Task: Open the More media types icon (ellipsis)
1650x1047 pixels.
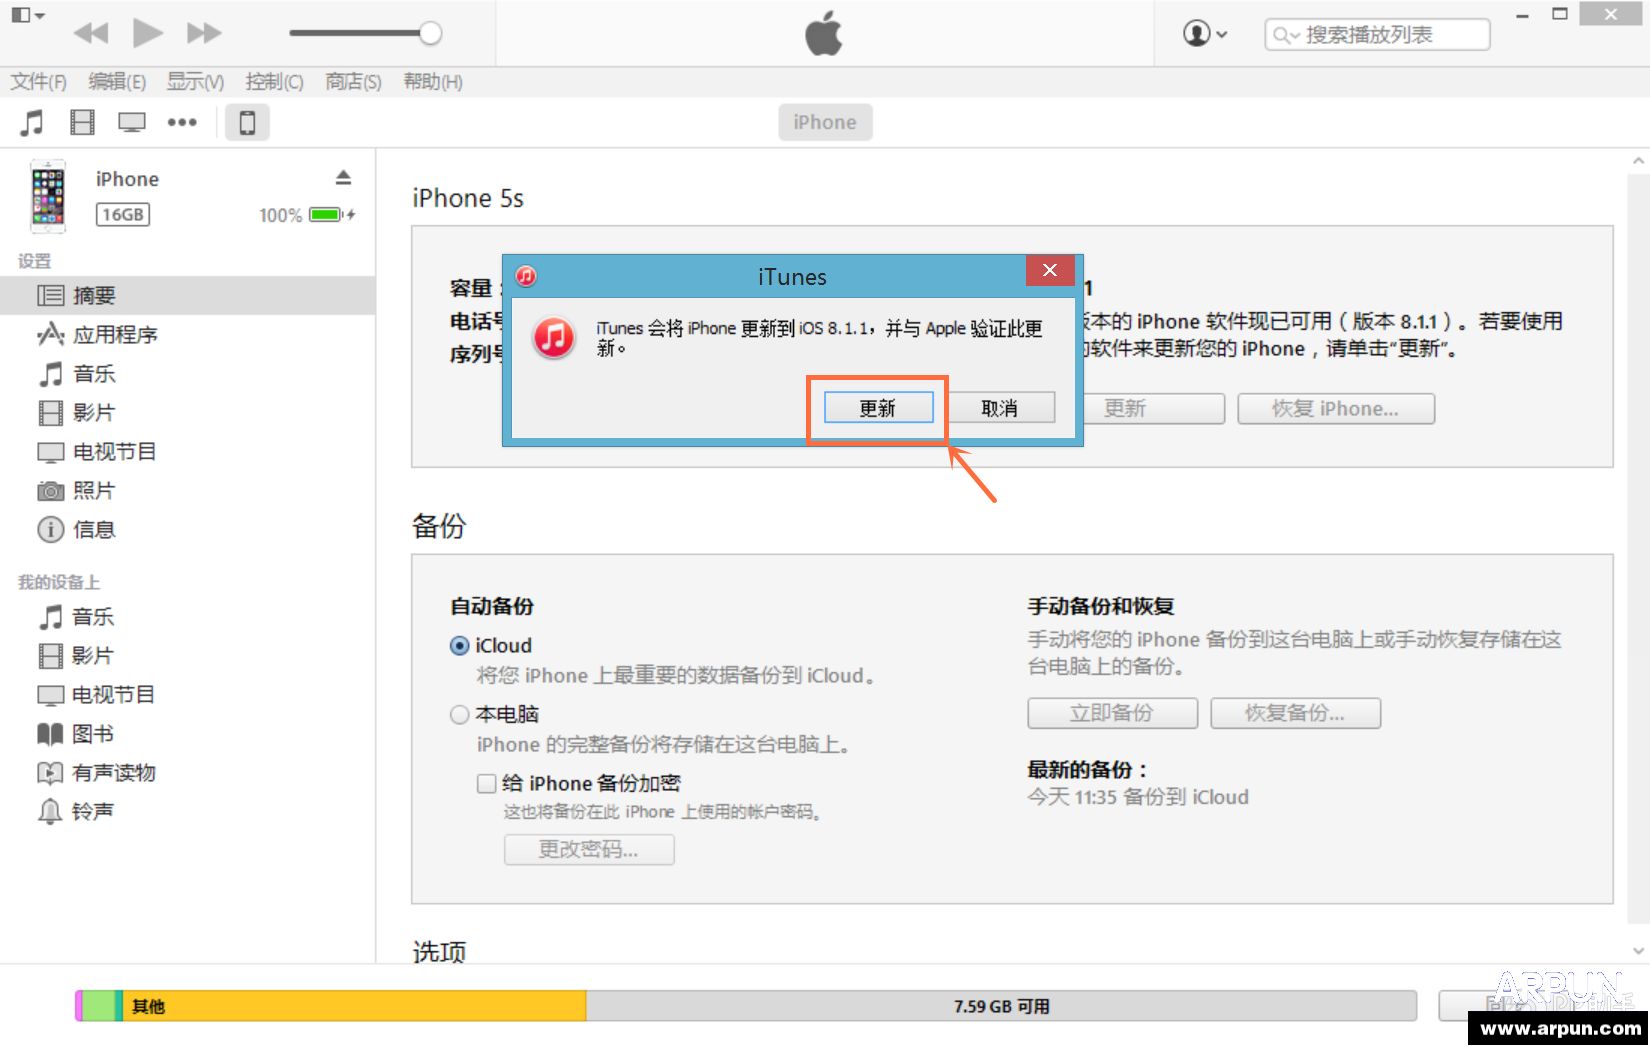Action: tap(183, 122)
